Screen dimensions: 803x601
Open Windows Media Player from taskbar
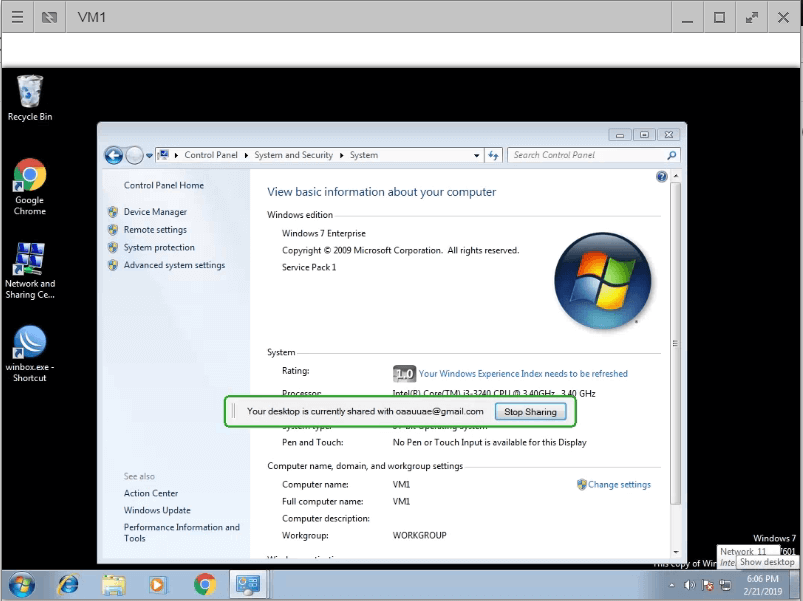point(158,585)
